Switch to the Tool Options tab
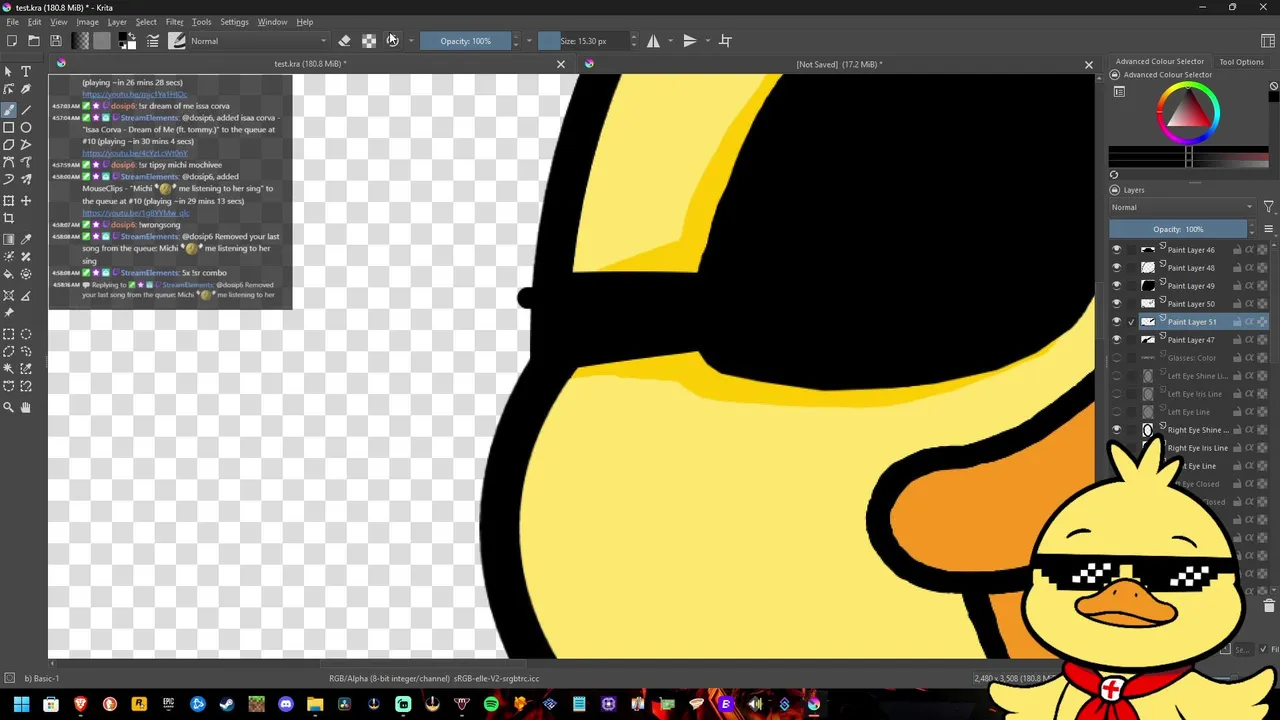1280x720 pixels. pos(1241,62)
